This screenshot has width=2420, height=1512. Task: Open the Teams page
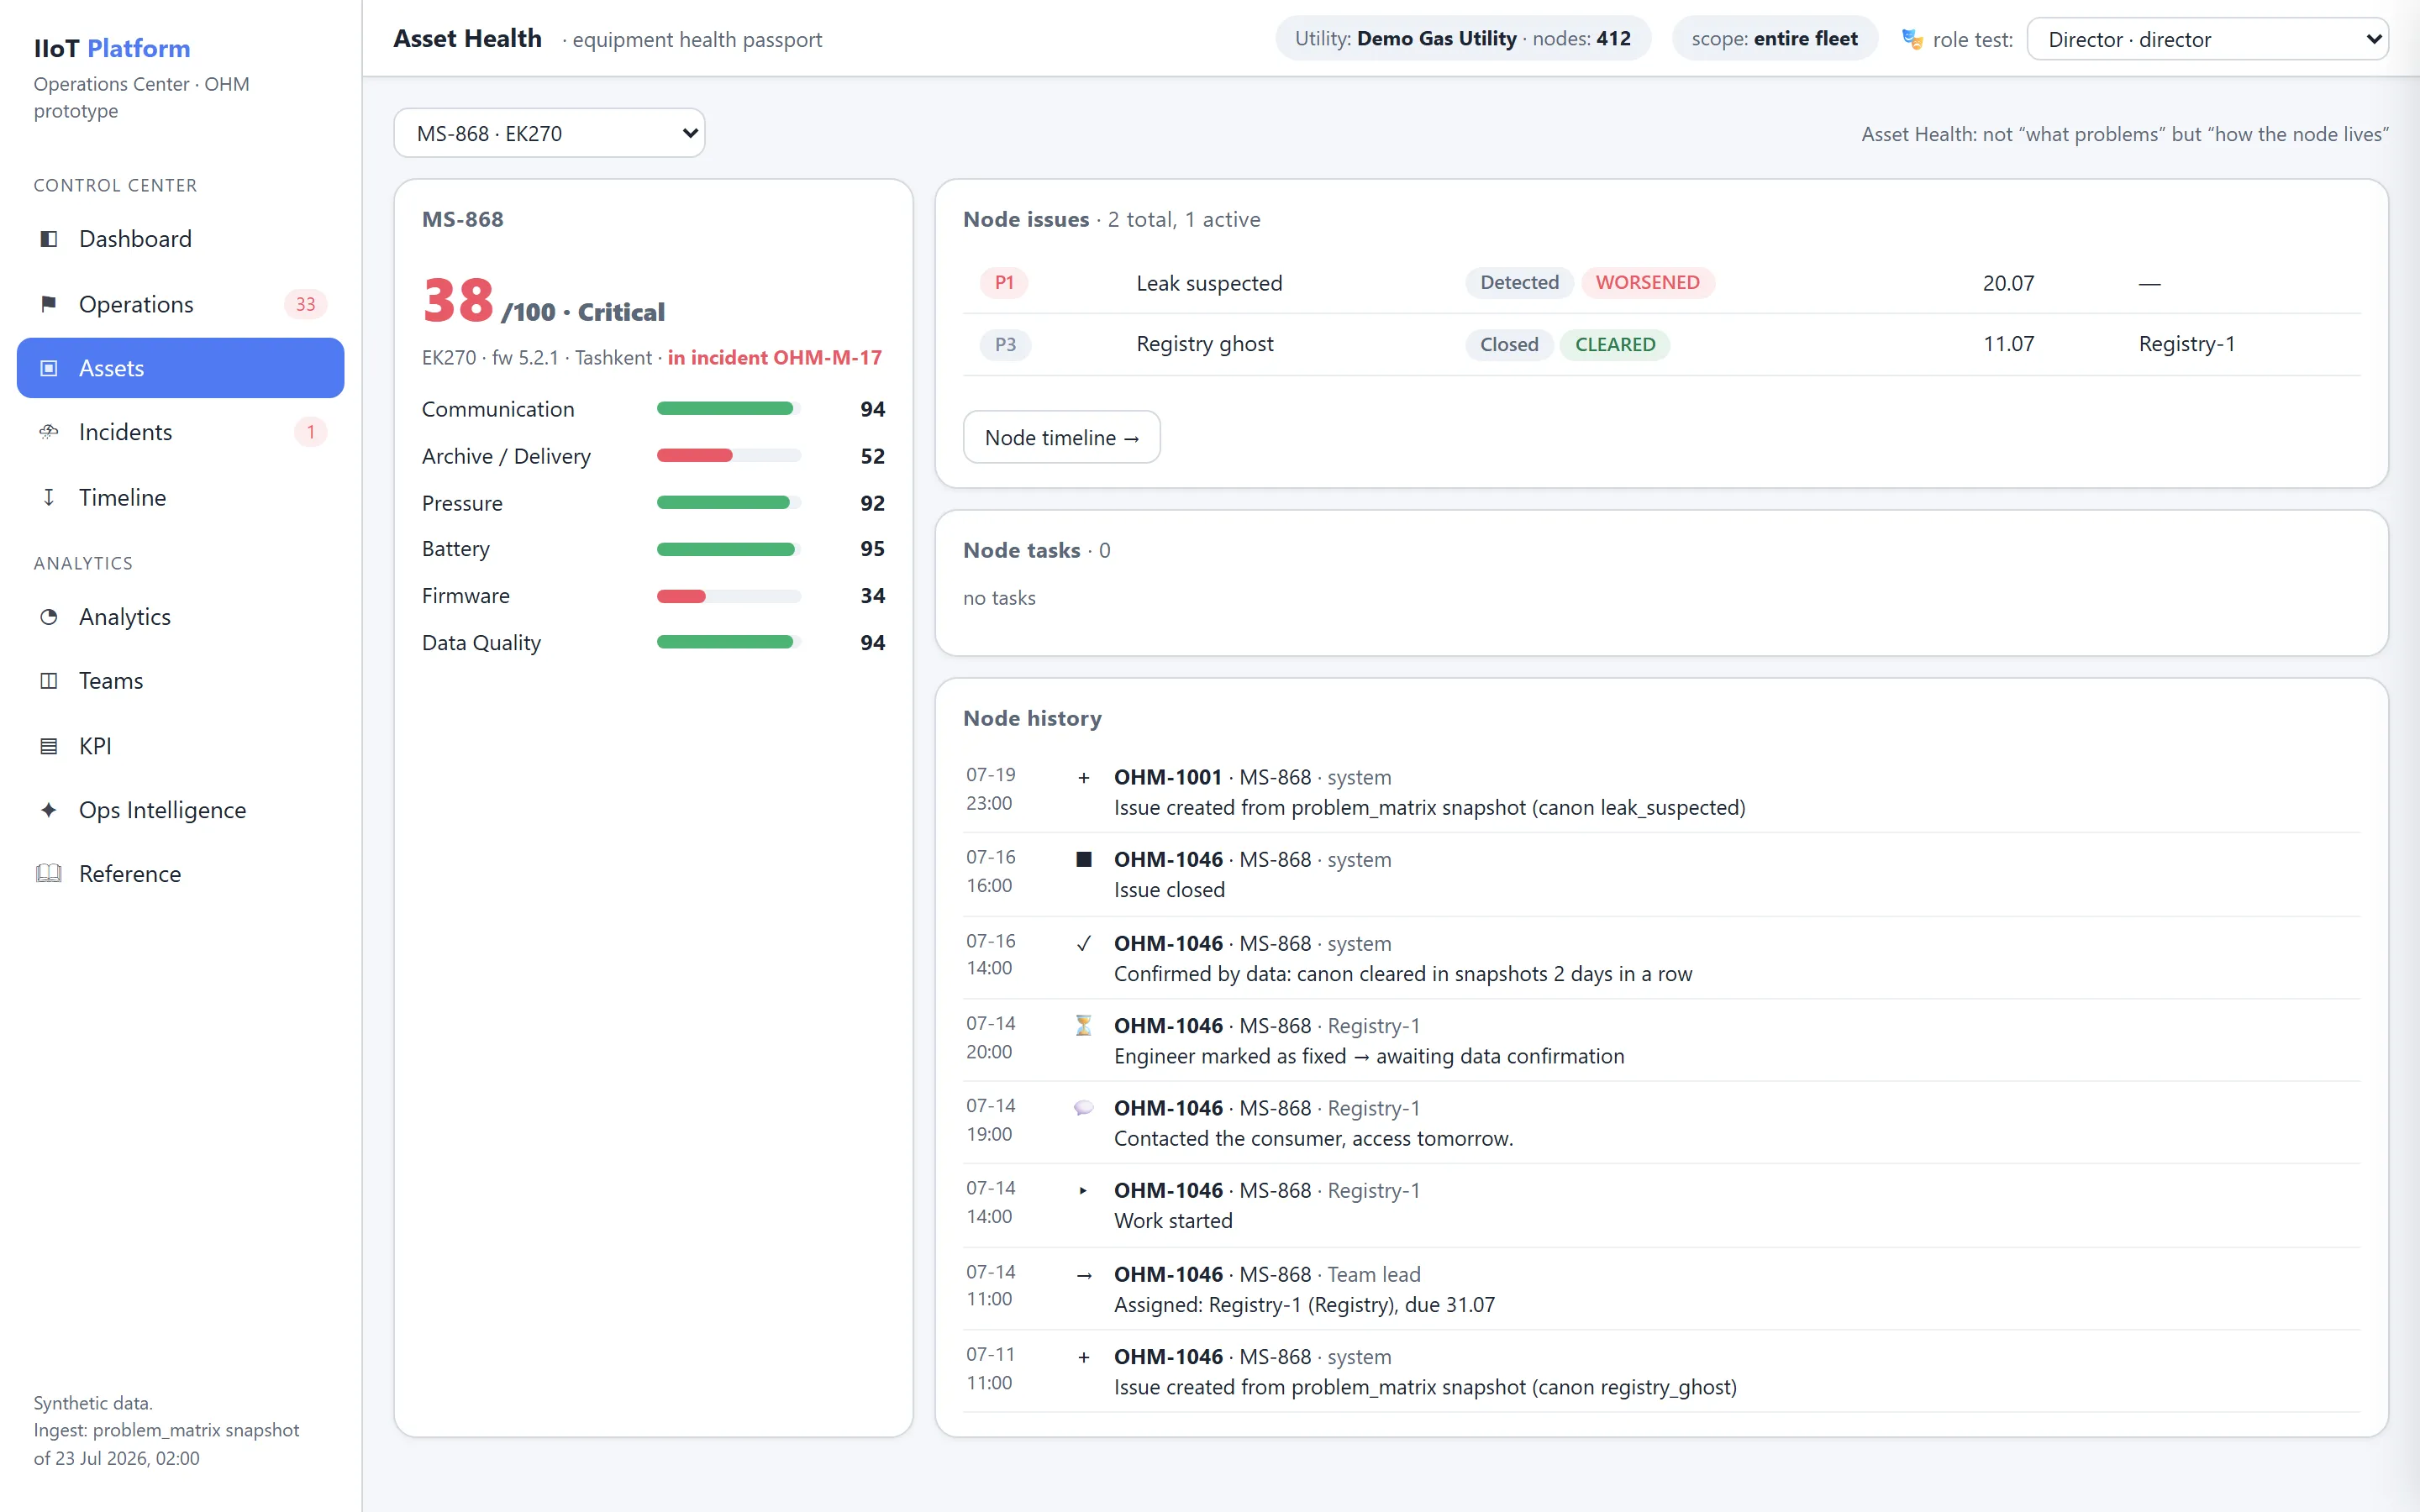tap(181, 681)
